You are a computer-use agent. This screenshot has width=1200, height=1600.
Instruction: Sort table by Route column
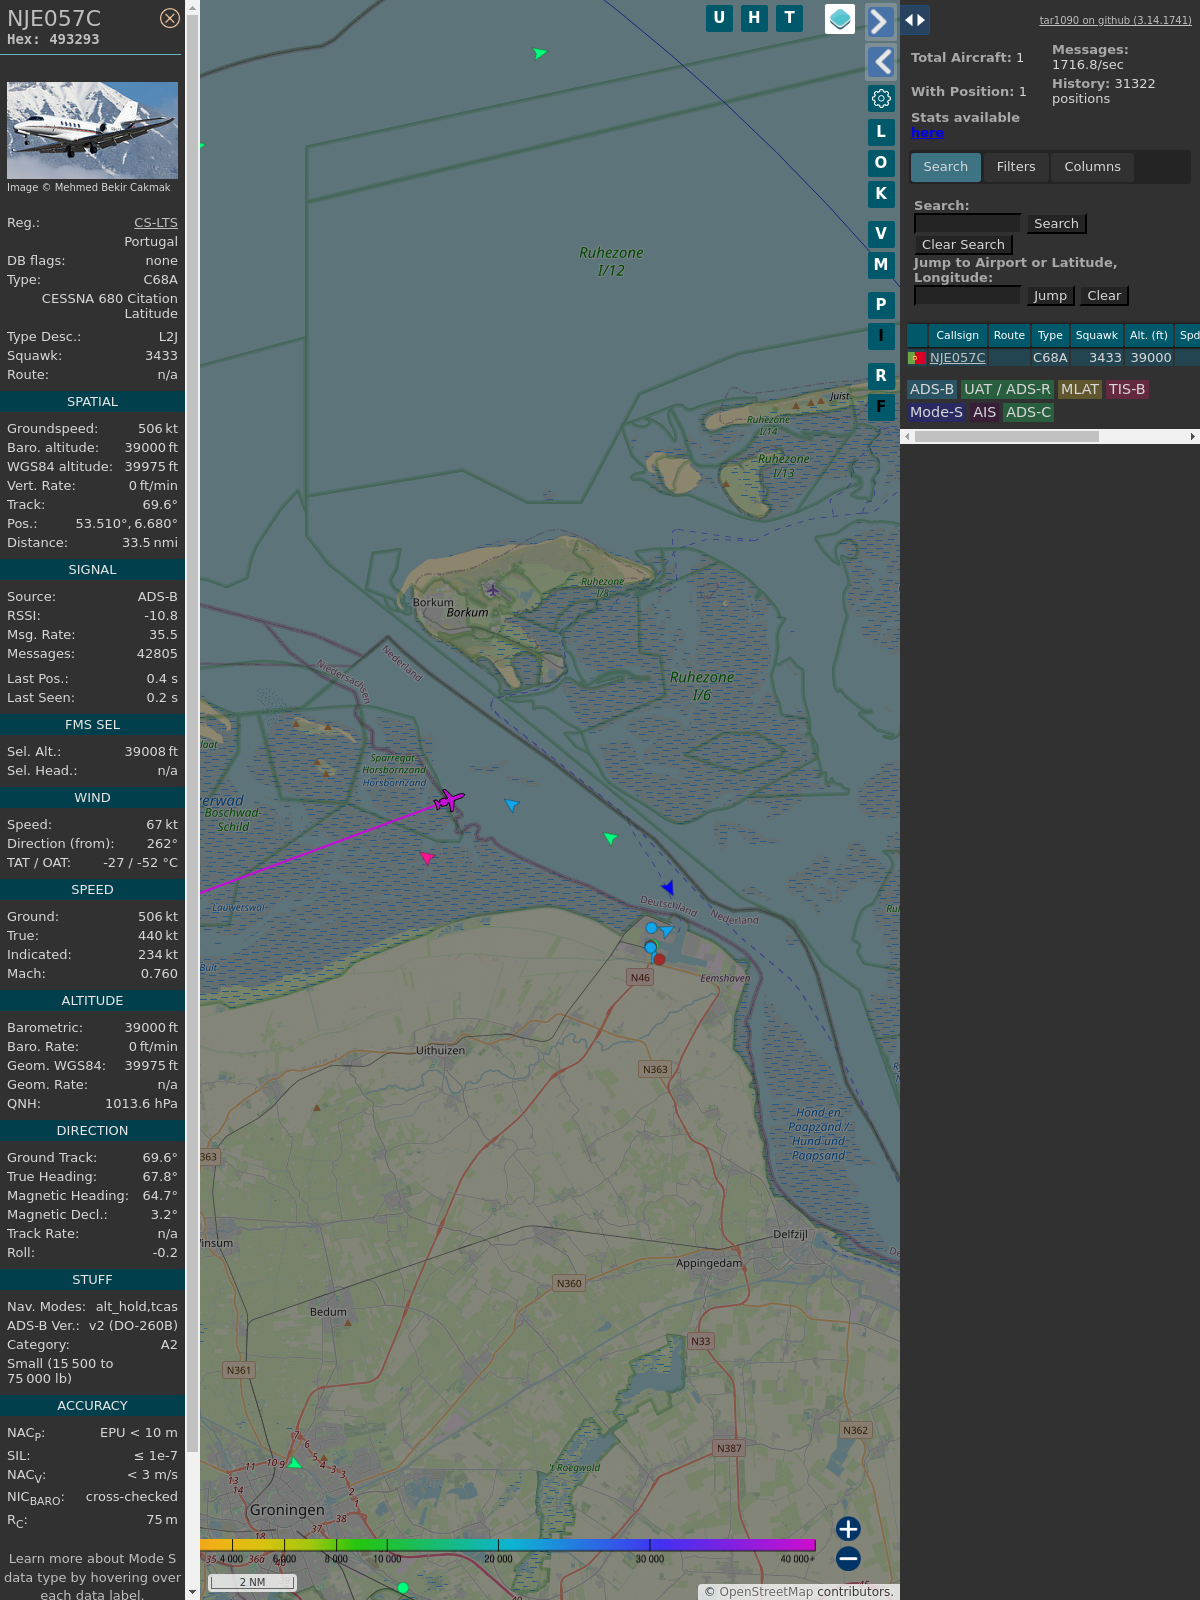[1009, 336]
